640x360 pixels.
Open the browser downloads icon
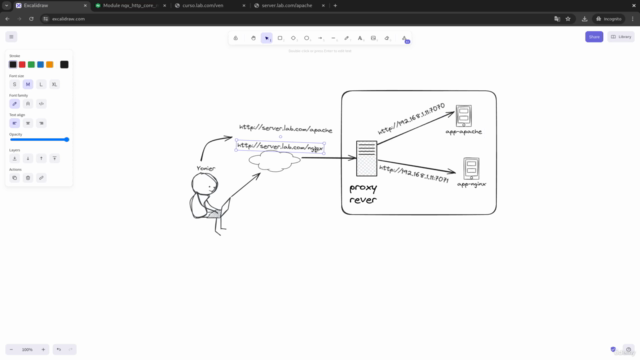point(584,19)
